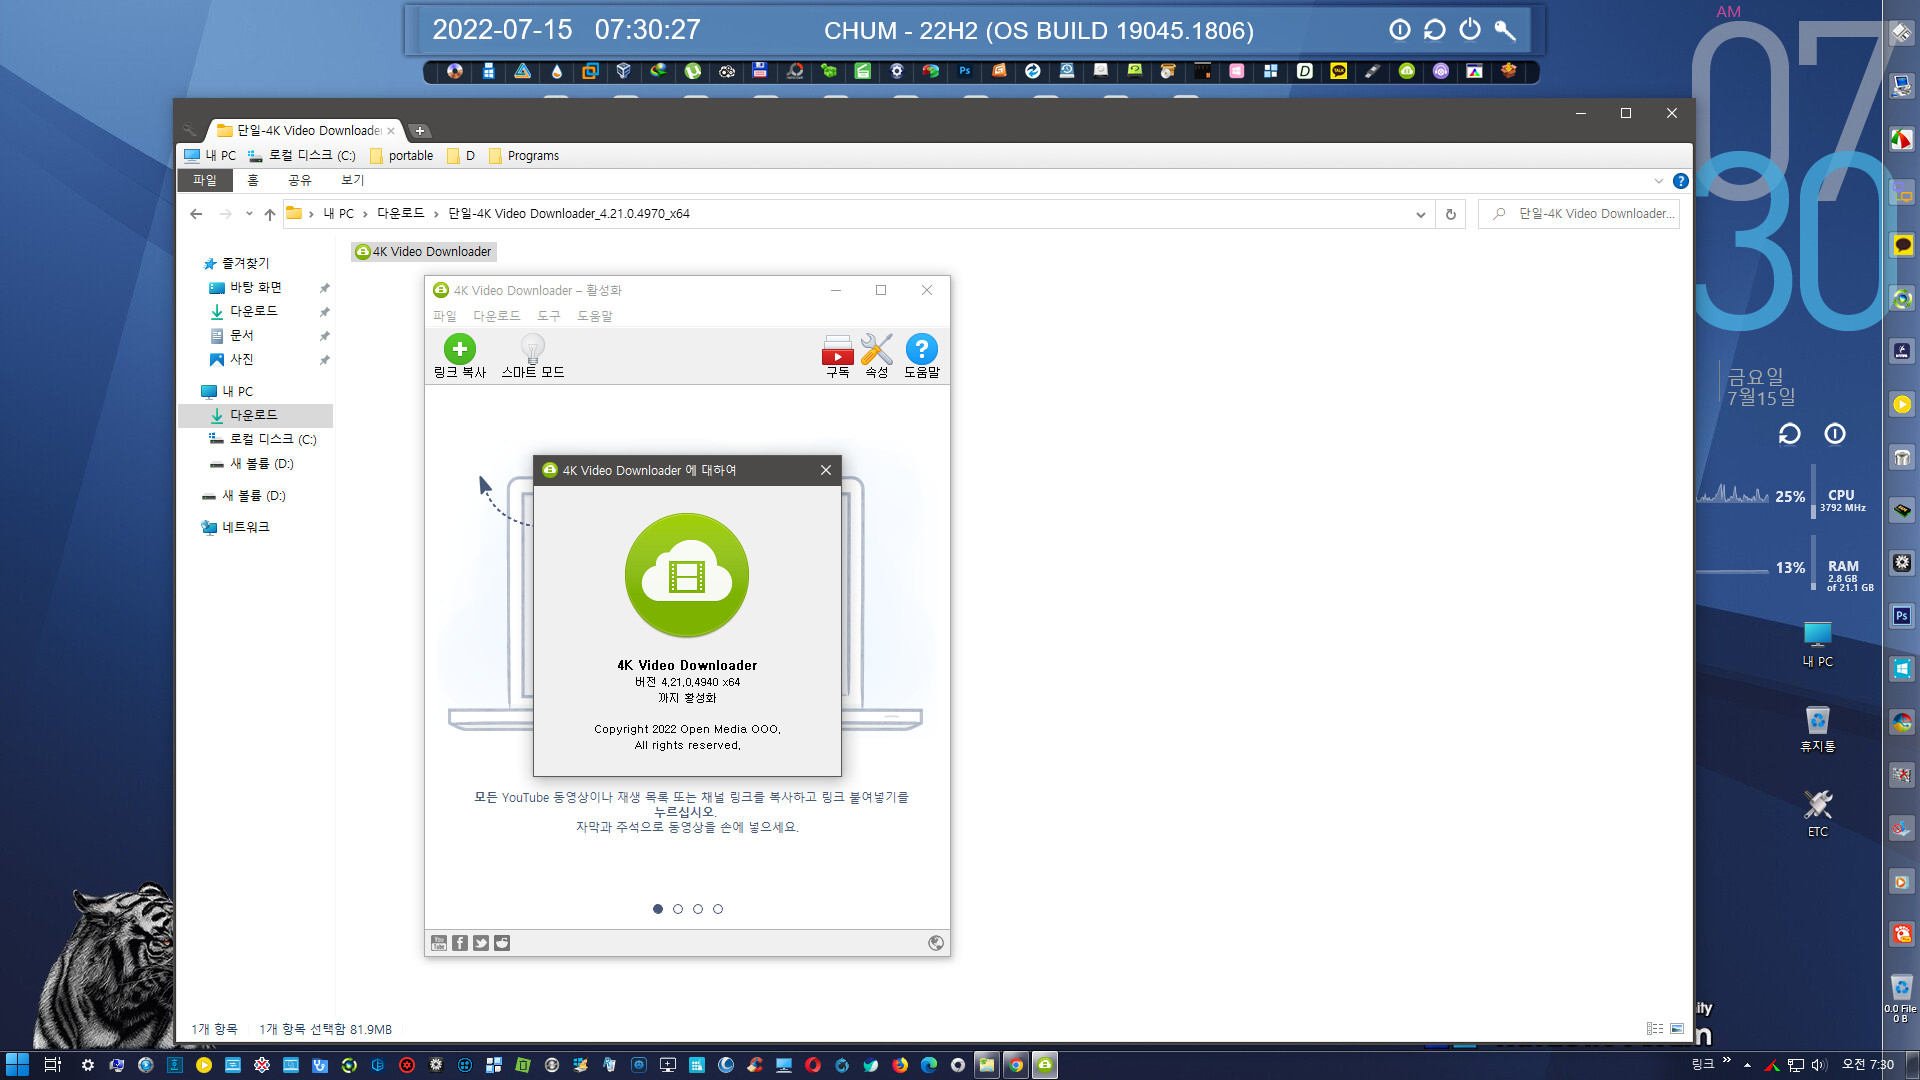This screenshot has width=1920, height=1080.
Task: Select the third onboarding page dot
Action: 698,909
